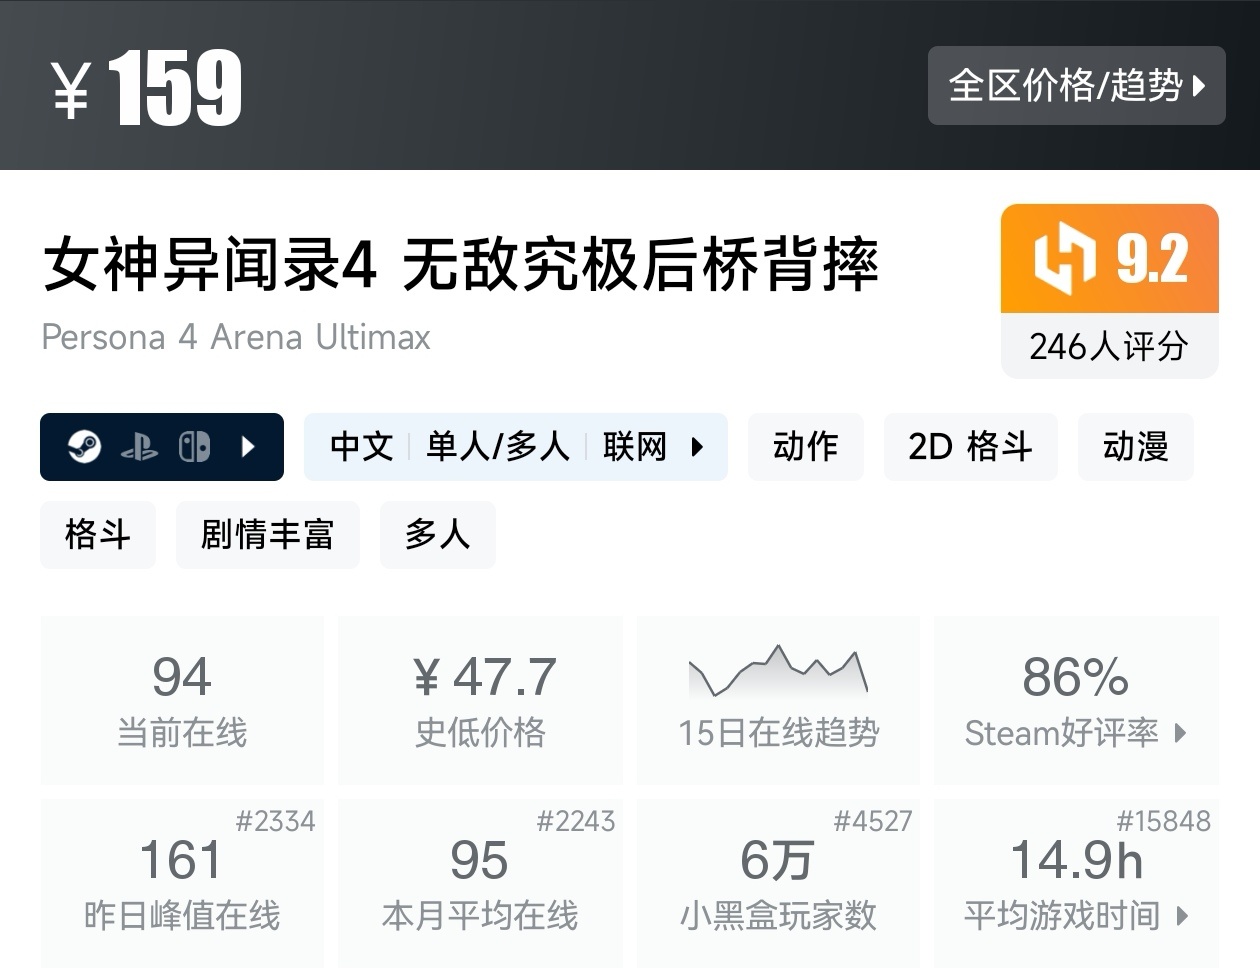
Task: Open the 全区价格/趋势 button
Action: [x=1076, y=86]
